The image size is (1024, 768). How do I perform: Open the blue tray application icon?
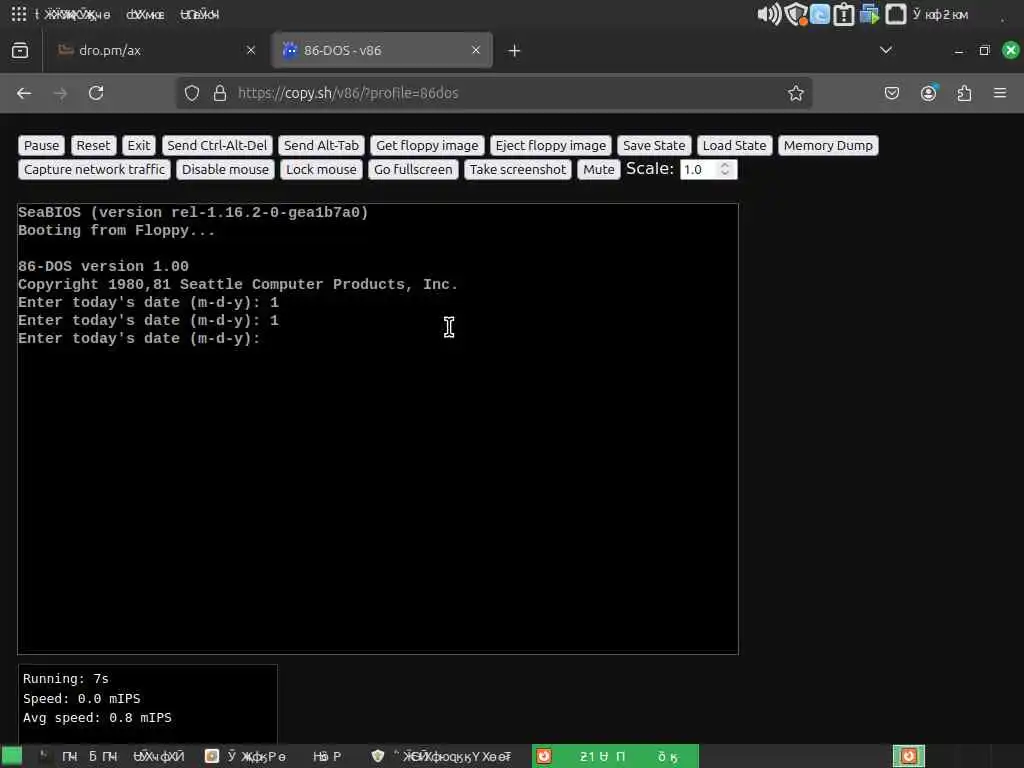pyautogui.click(x=820, y=14)
